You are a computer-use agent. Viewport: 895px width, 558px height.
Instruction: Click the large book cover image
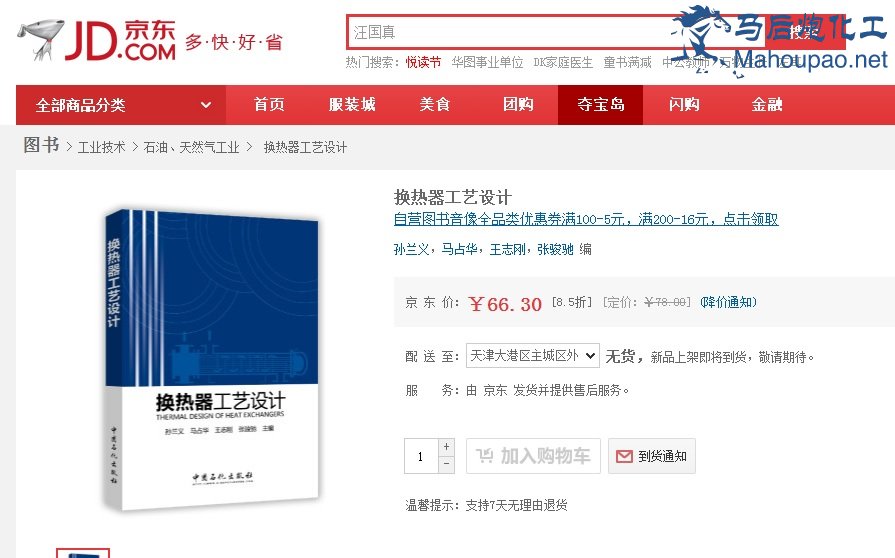(x=211, y=359)
